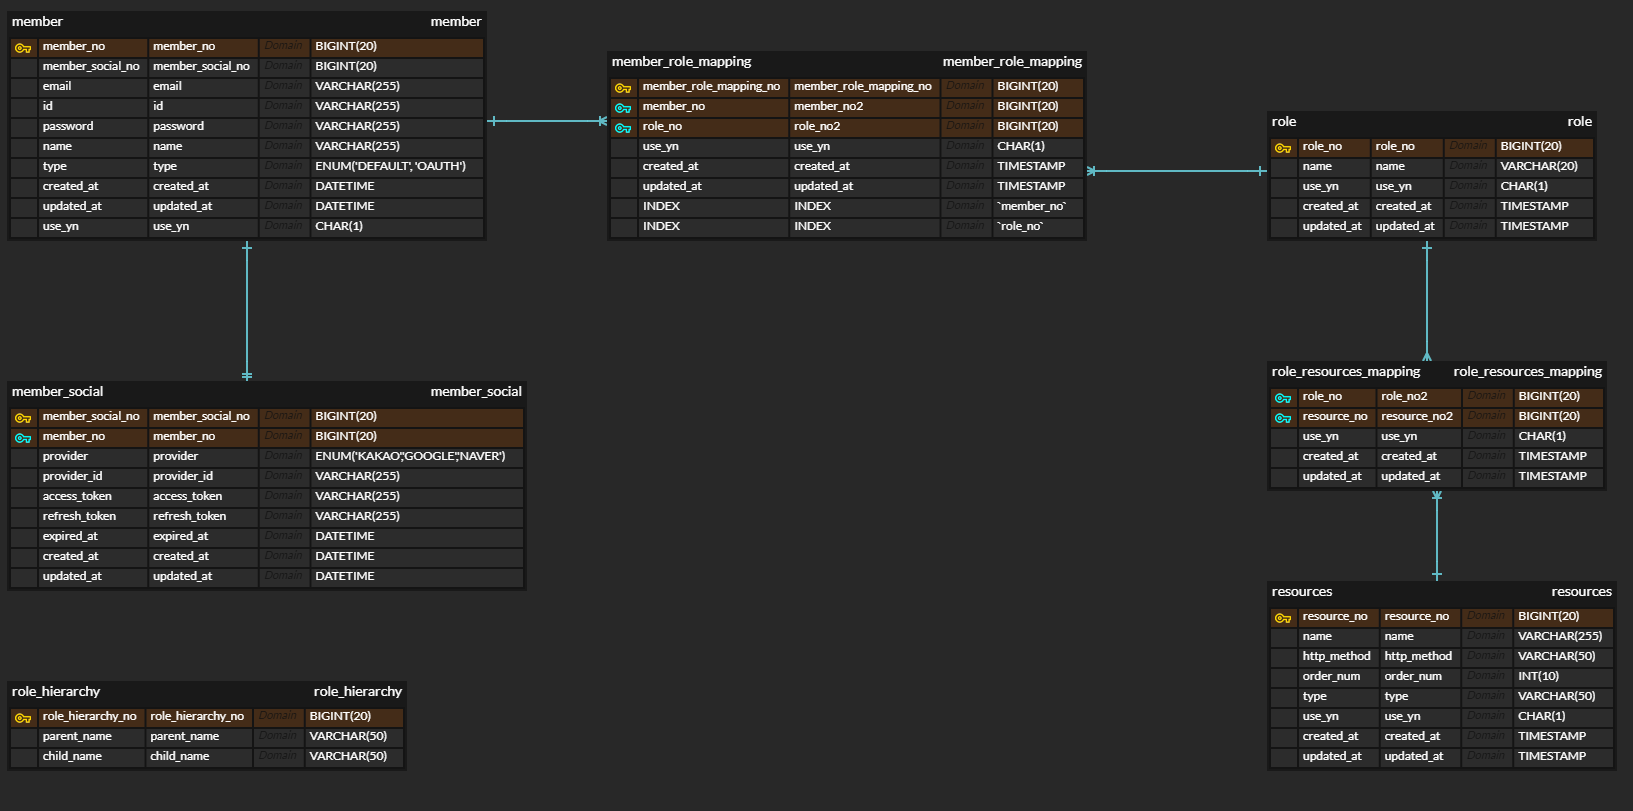
Task: Select the cyan foreign key icon beside member_no2 row
Action: (x=623, y=107)
